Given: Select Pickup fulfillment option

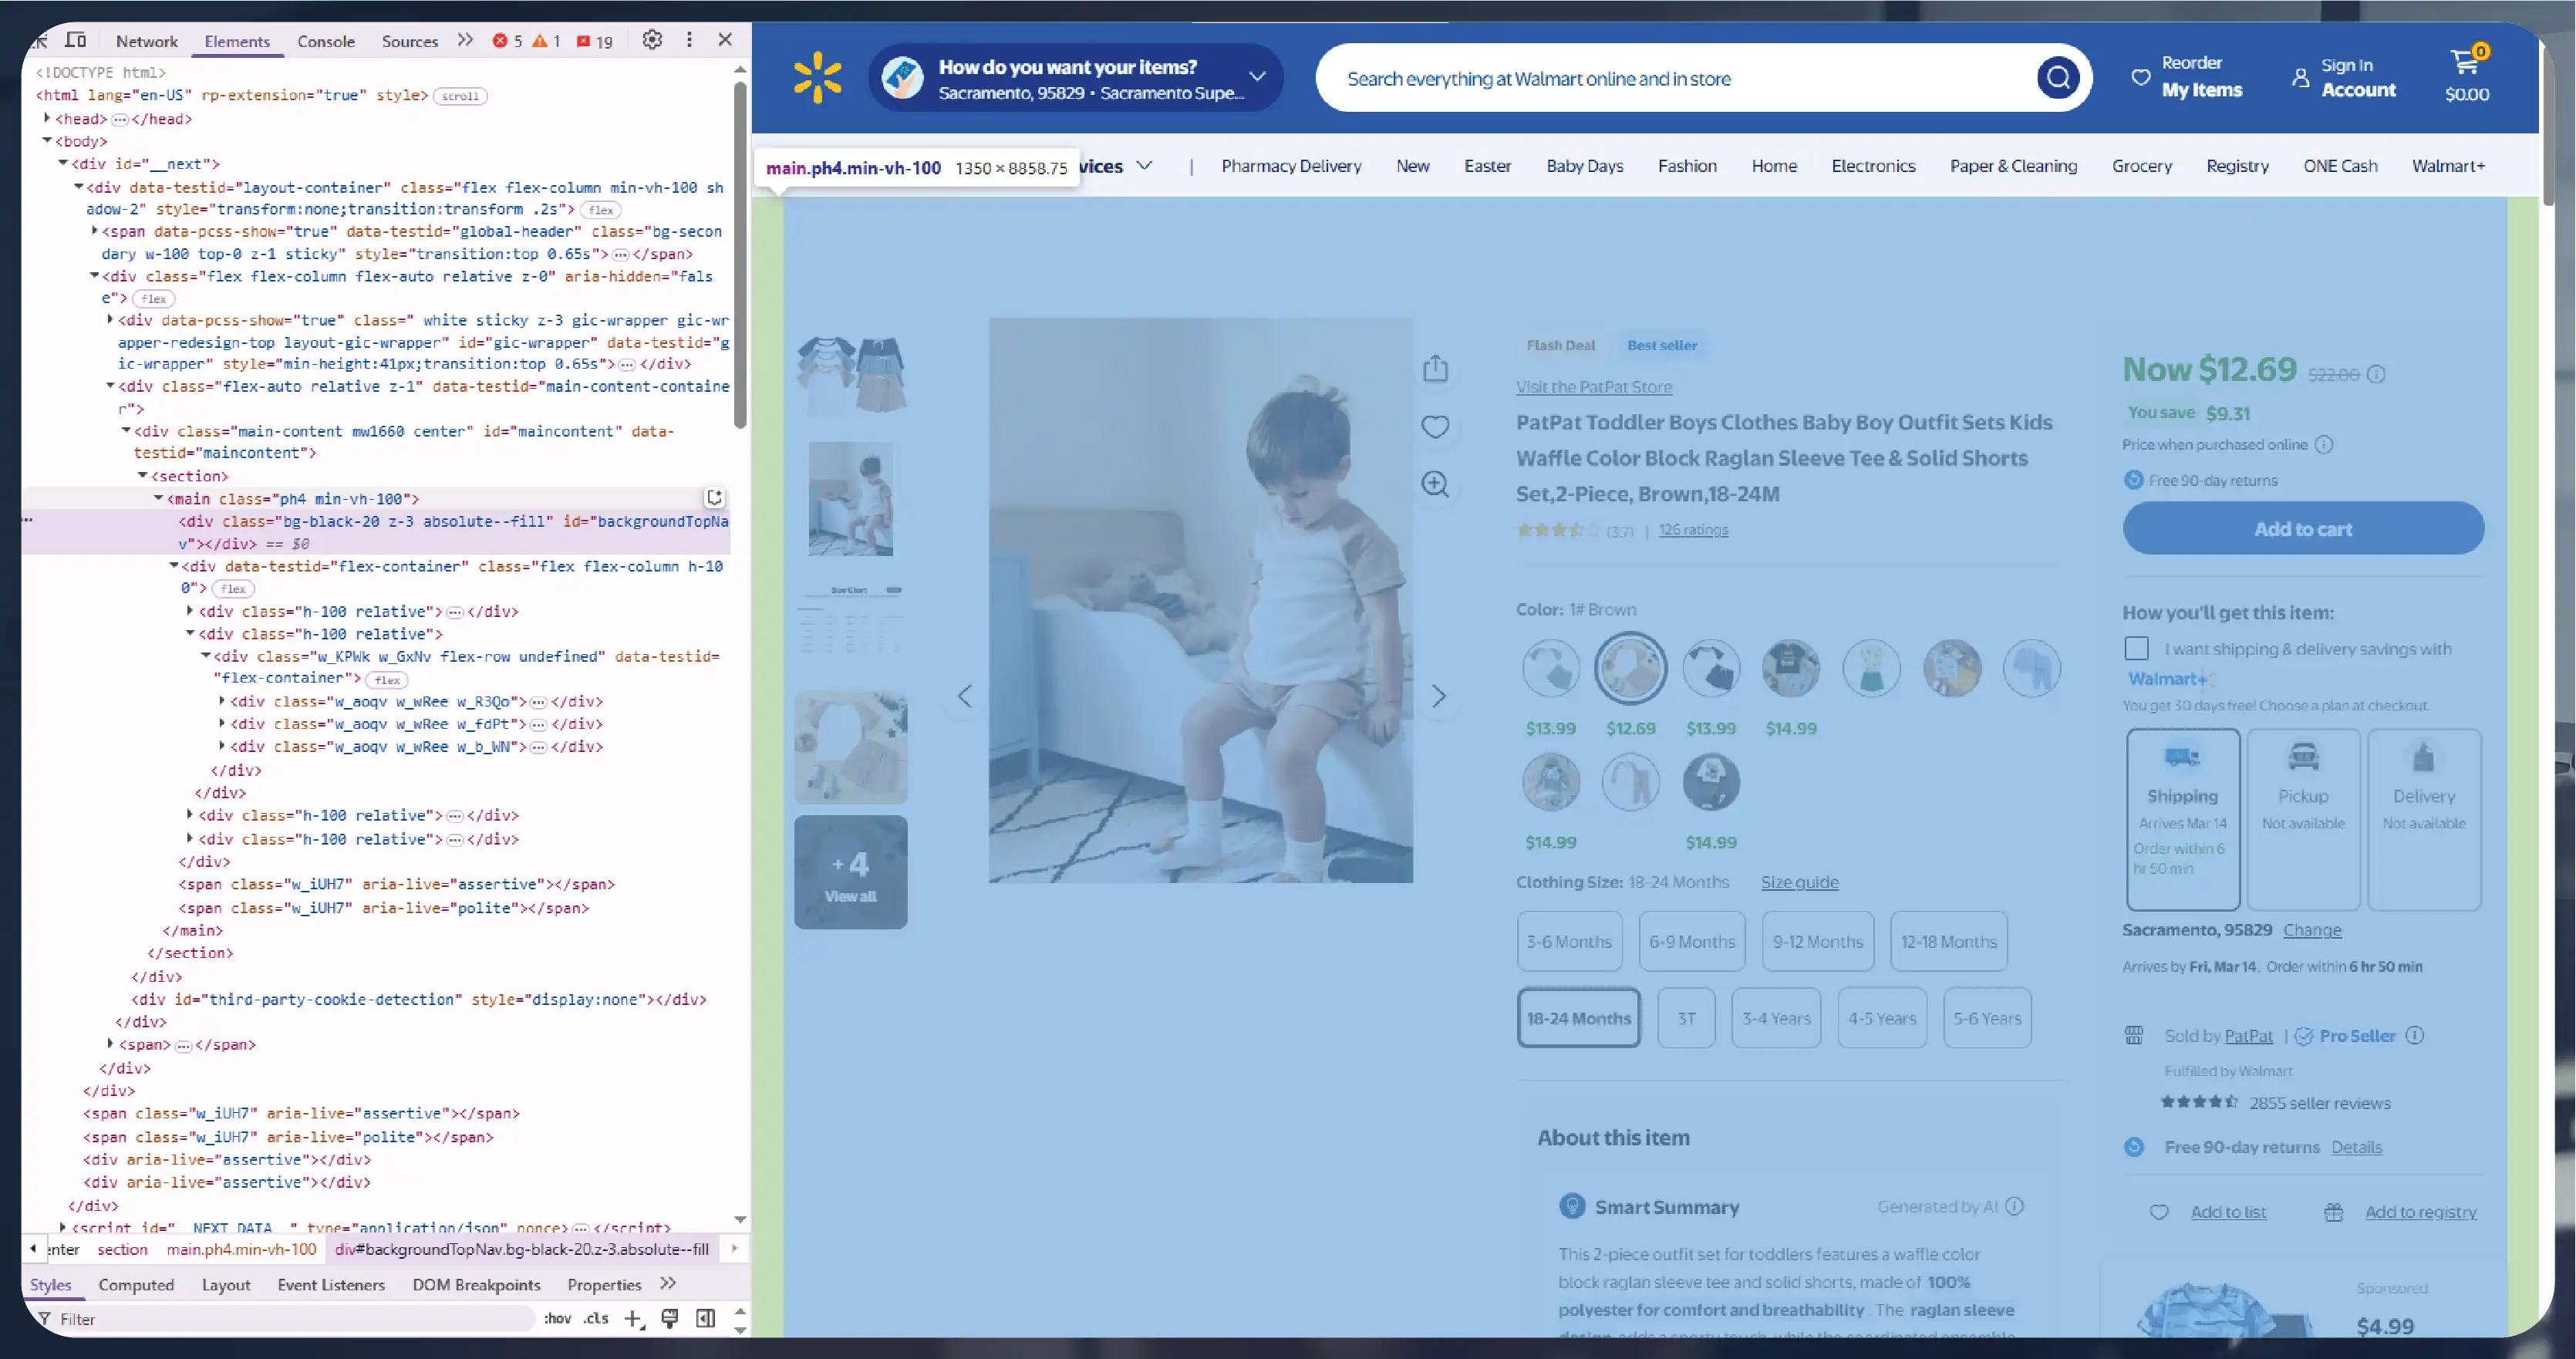Looking at the screenshot, I should (x=2303, y=819).
